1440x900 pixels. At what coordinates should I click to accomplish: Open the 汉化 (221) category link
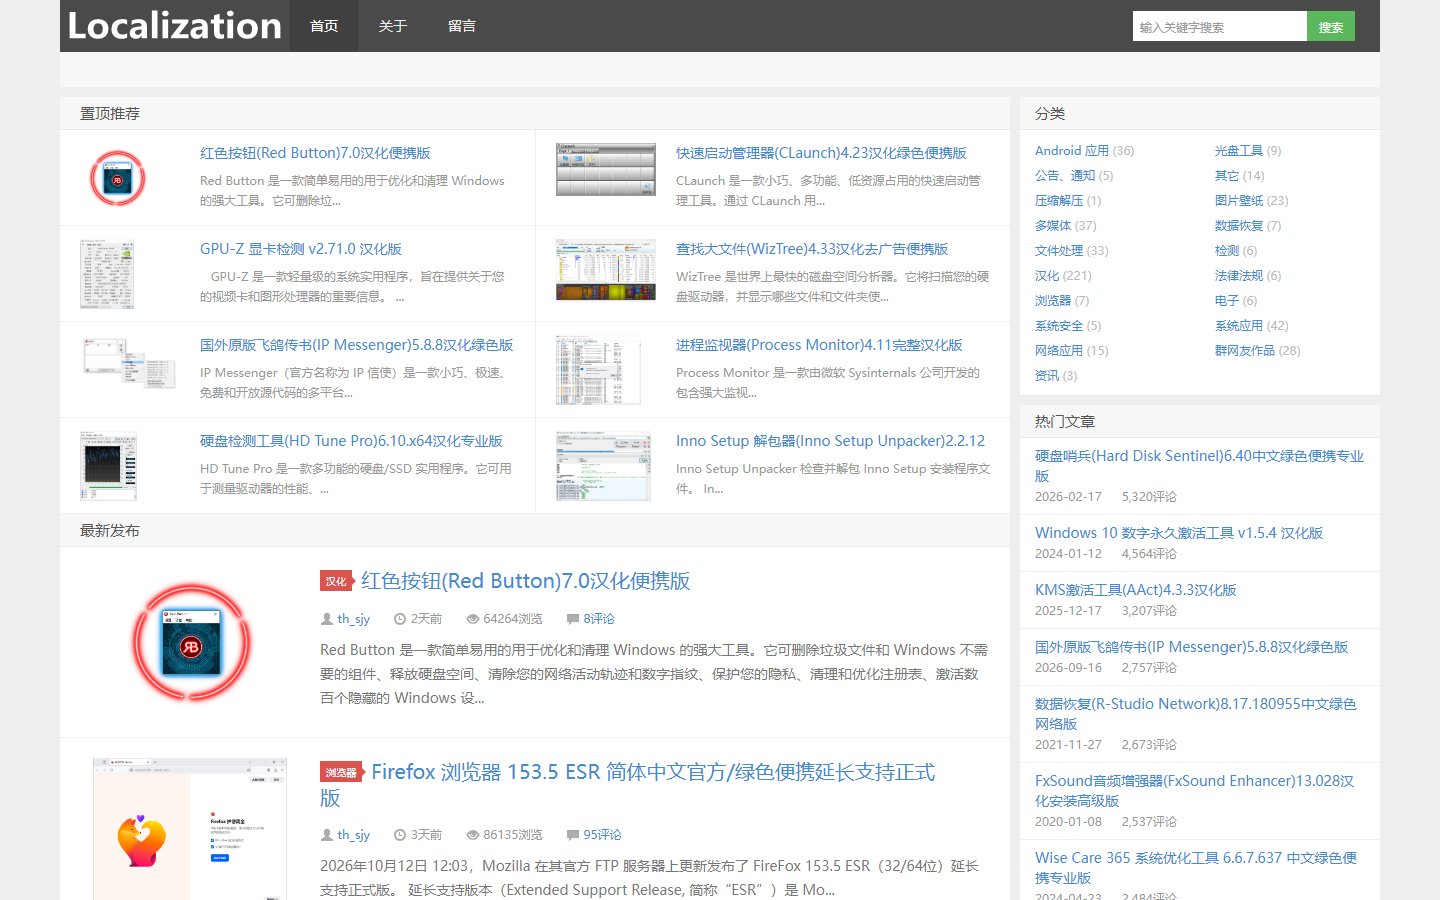point(1047,276)
